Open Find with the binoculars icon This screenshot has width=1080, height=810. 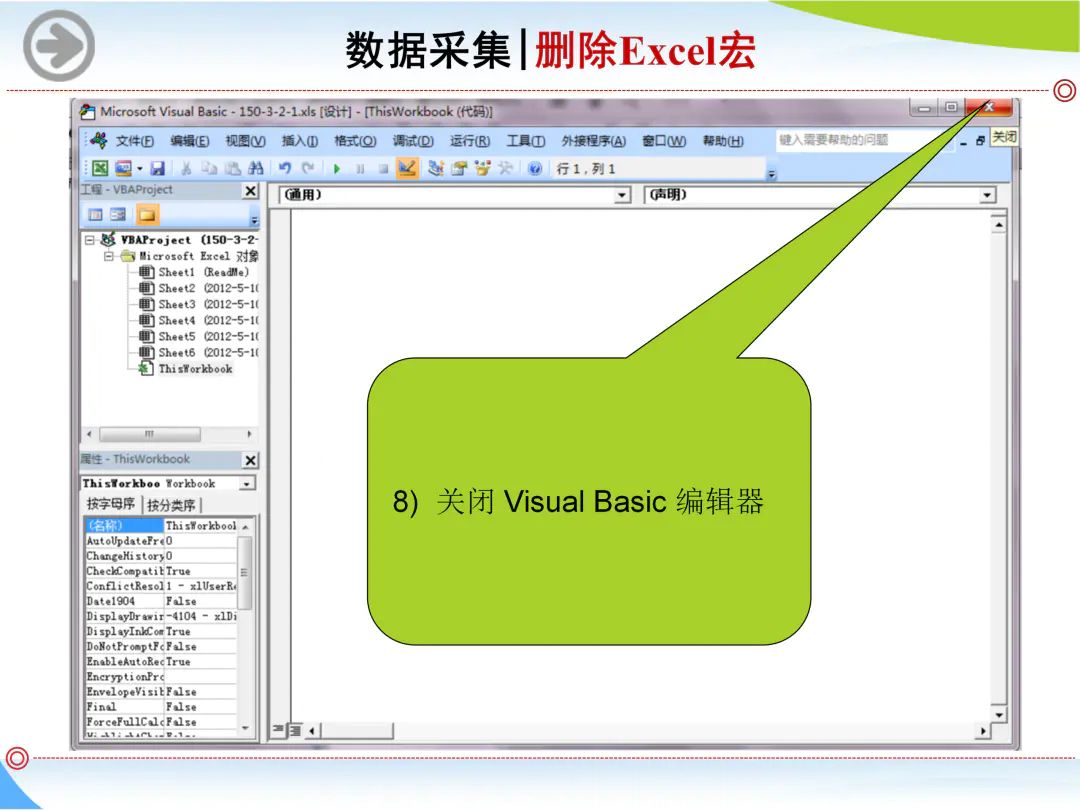click(256, 168)
